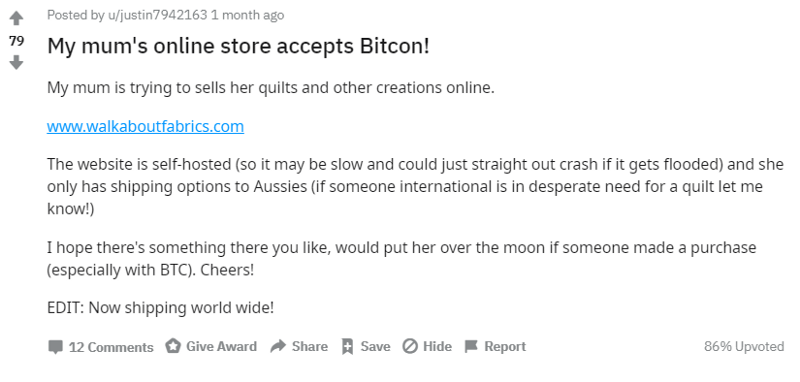The height and width of the screenshot is (382, 800).
Task: Open the u/justin7942163 user profile
Action: pyautogui.click(x=157, y=15)
